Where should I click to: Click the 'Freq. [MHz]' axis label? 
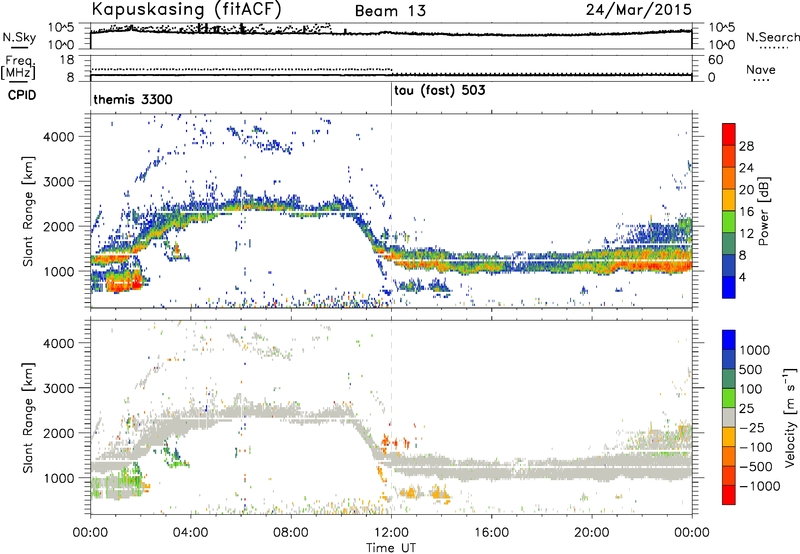point(18,68)
